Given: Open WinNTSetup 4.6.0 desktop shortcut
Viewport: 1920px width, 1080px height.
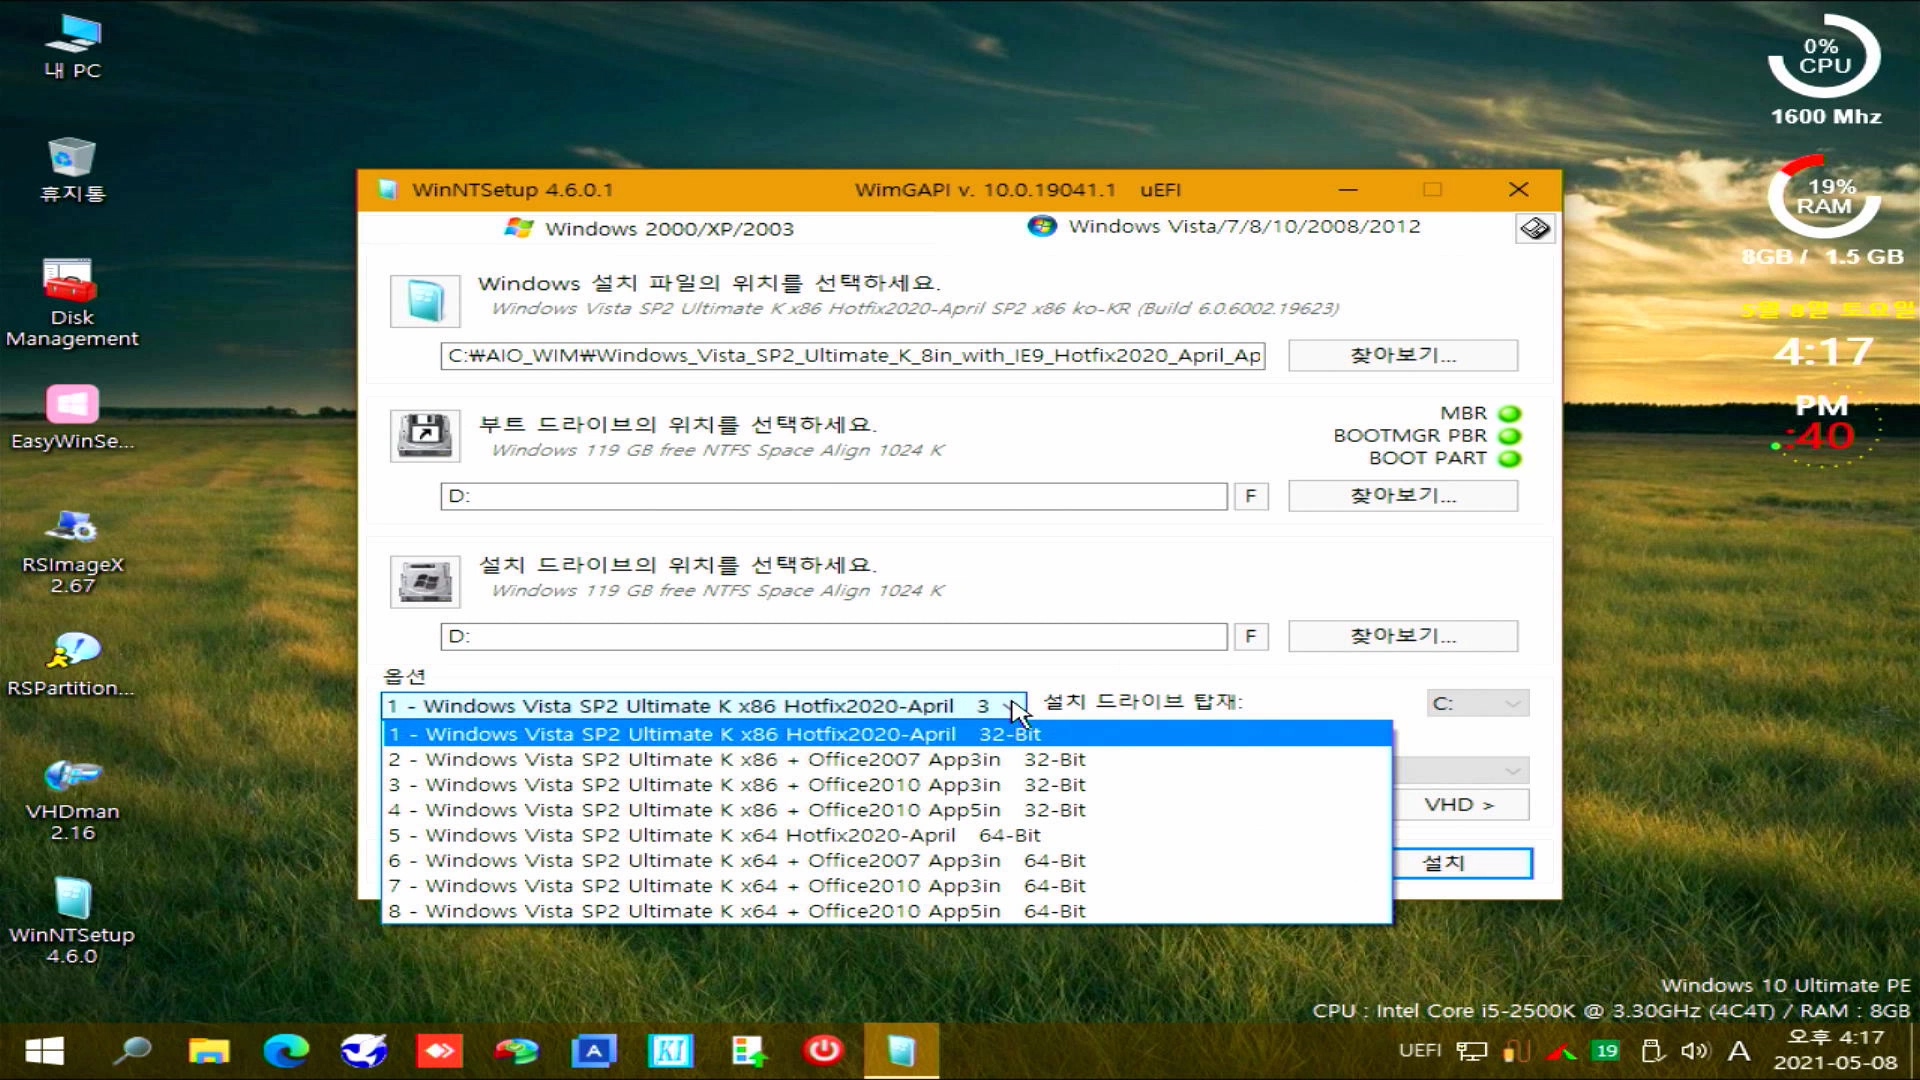Looking at the screenshot, I should pyautogui.click(x=72, y=921).
